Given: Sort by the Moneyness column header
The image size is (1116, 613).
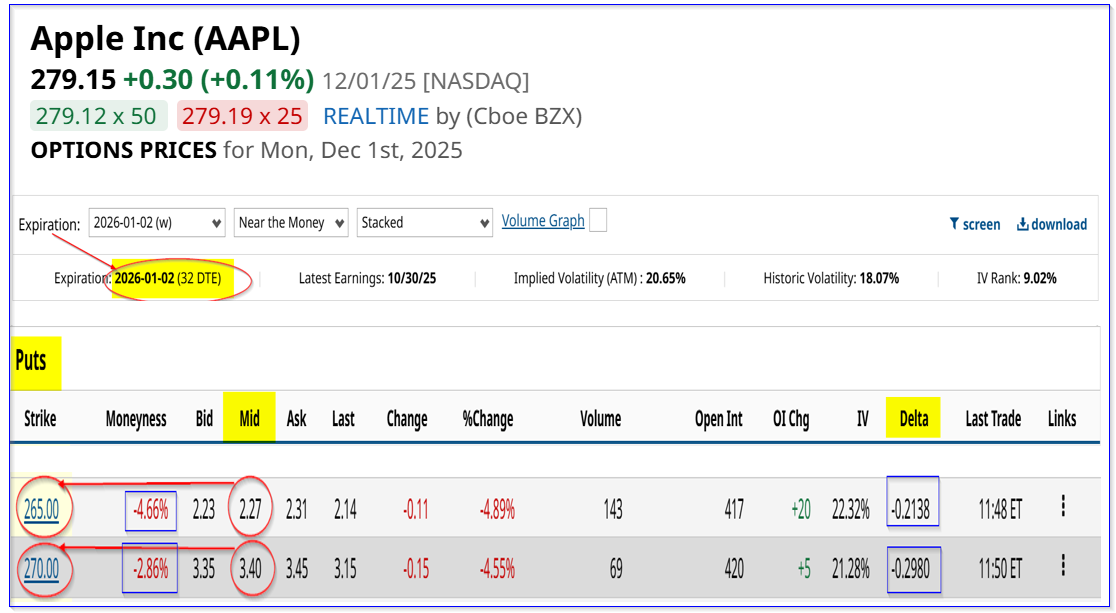Looking at the screenshot, I should click(x=135, y=418).
